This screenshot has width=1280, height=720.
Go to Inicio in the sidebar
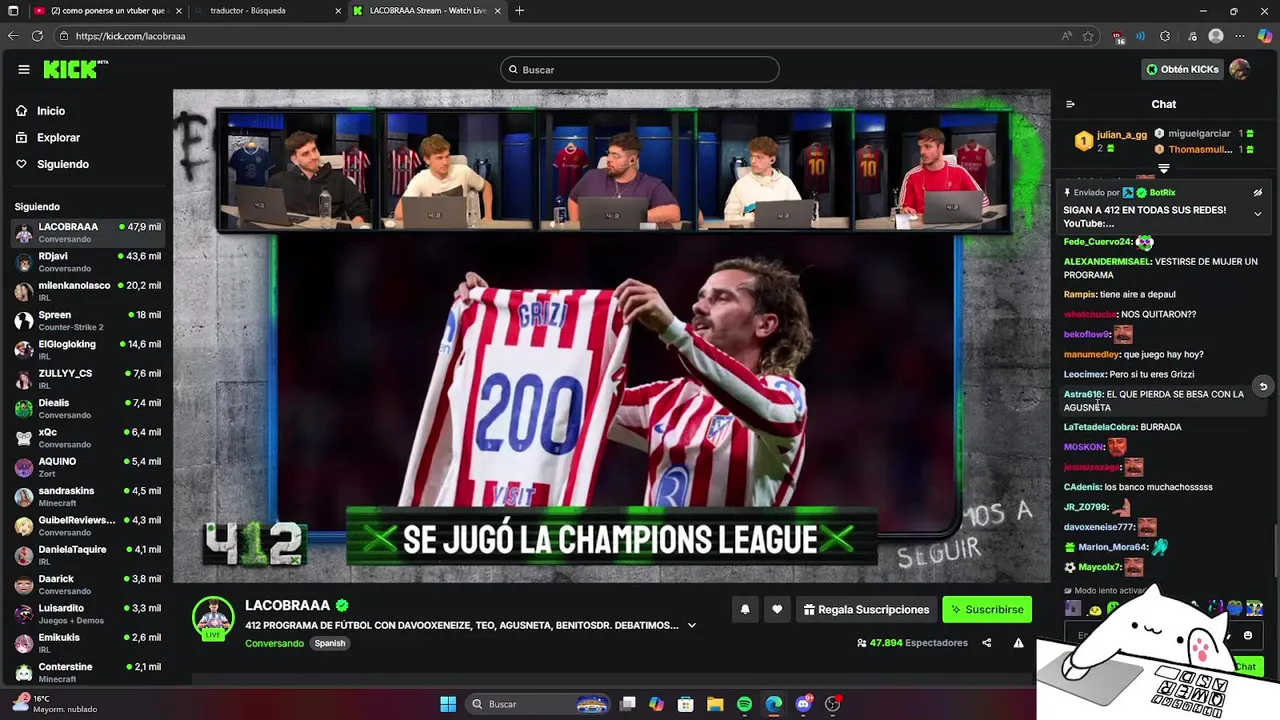(x=50, y=111)
